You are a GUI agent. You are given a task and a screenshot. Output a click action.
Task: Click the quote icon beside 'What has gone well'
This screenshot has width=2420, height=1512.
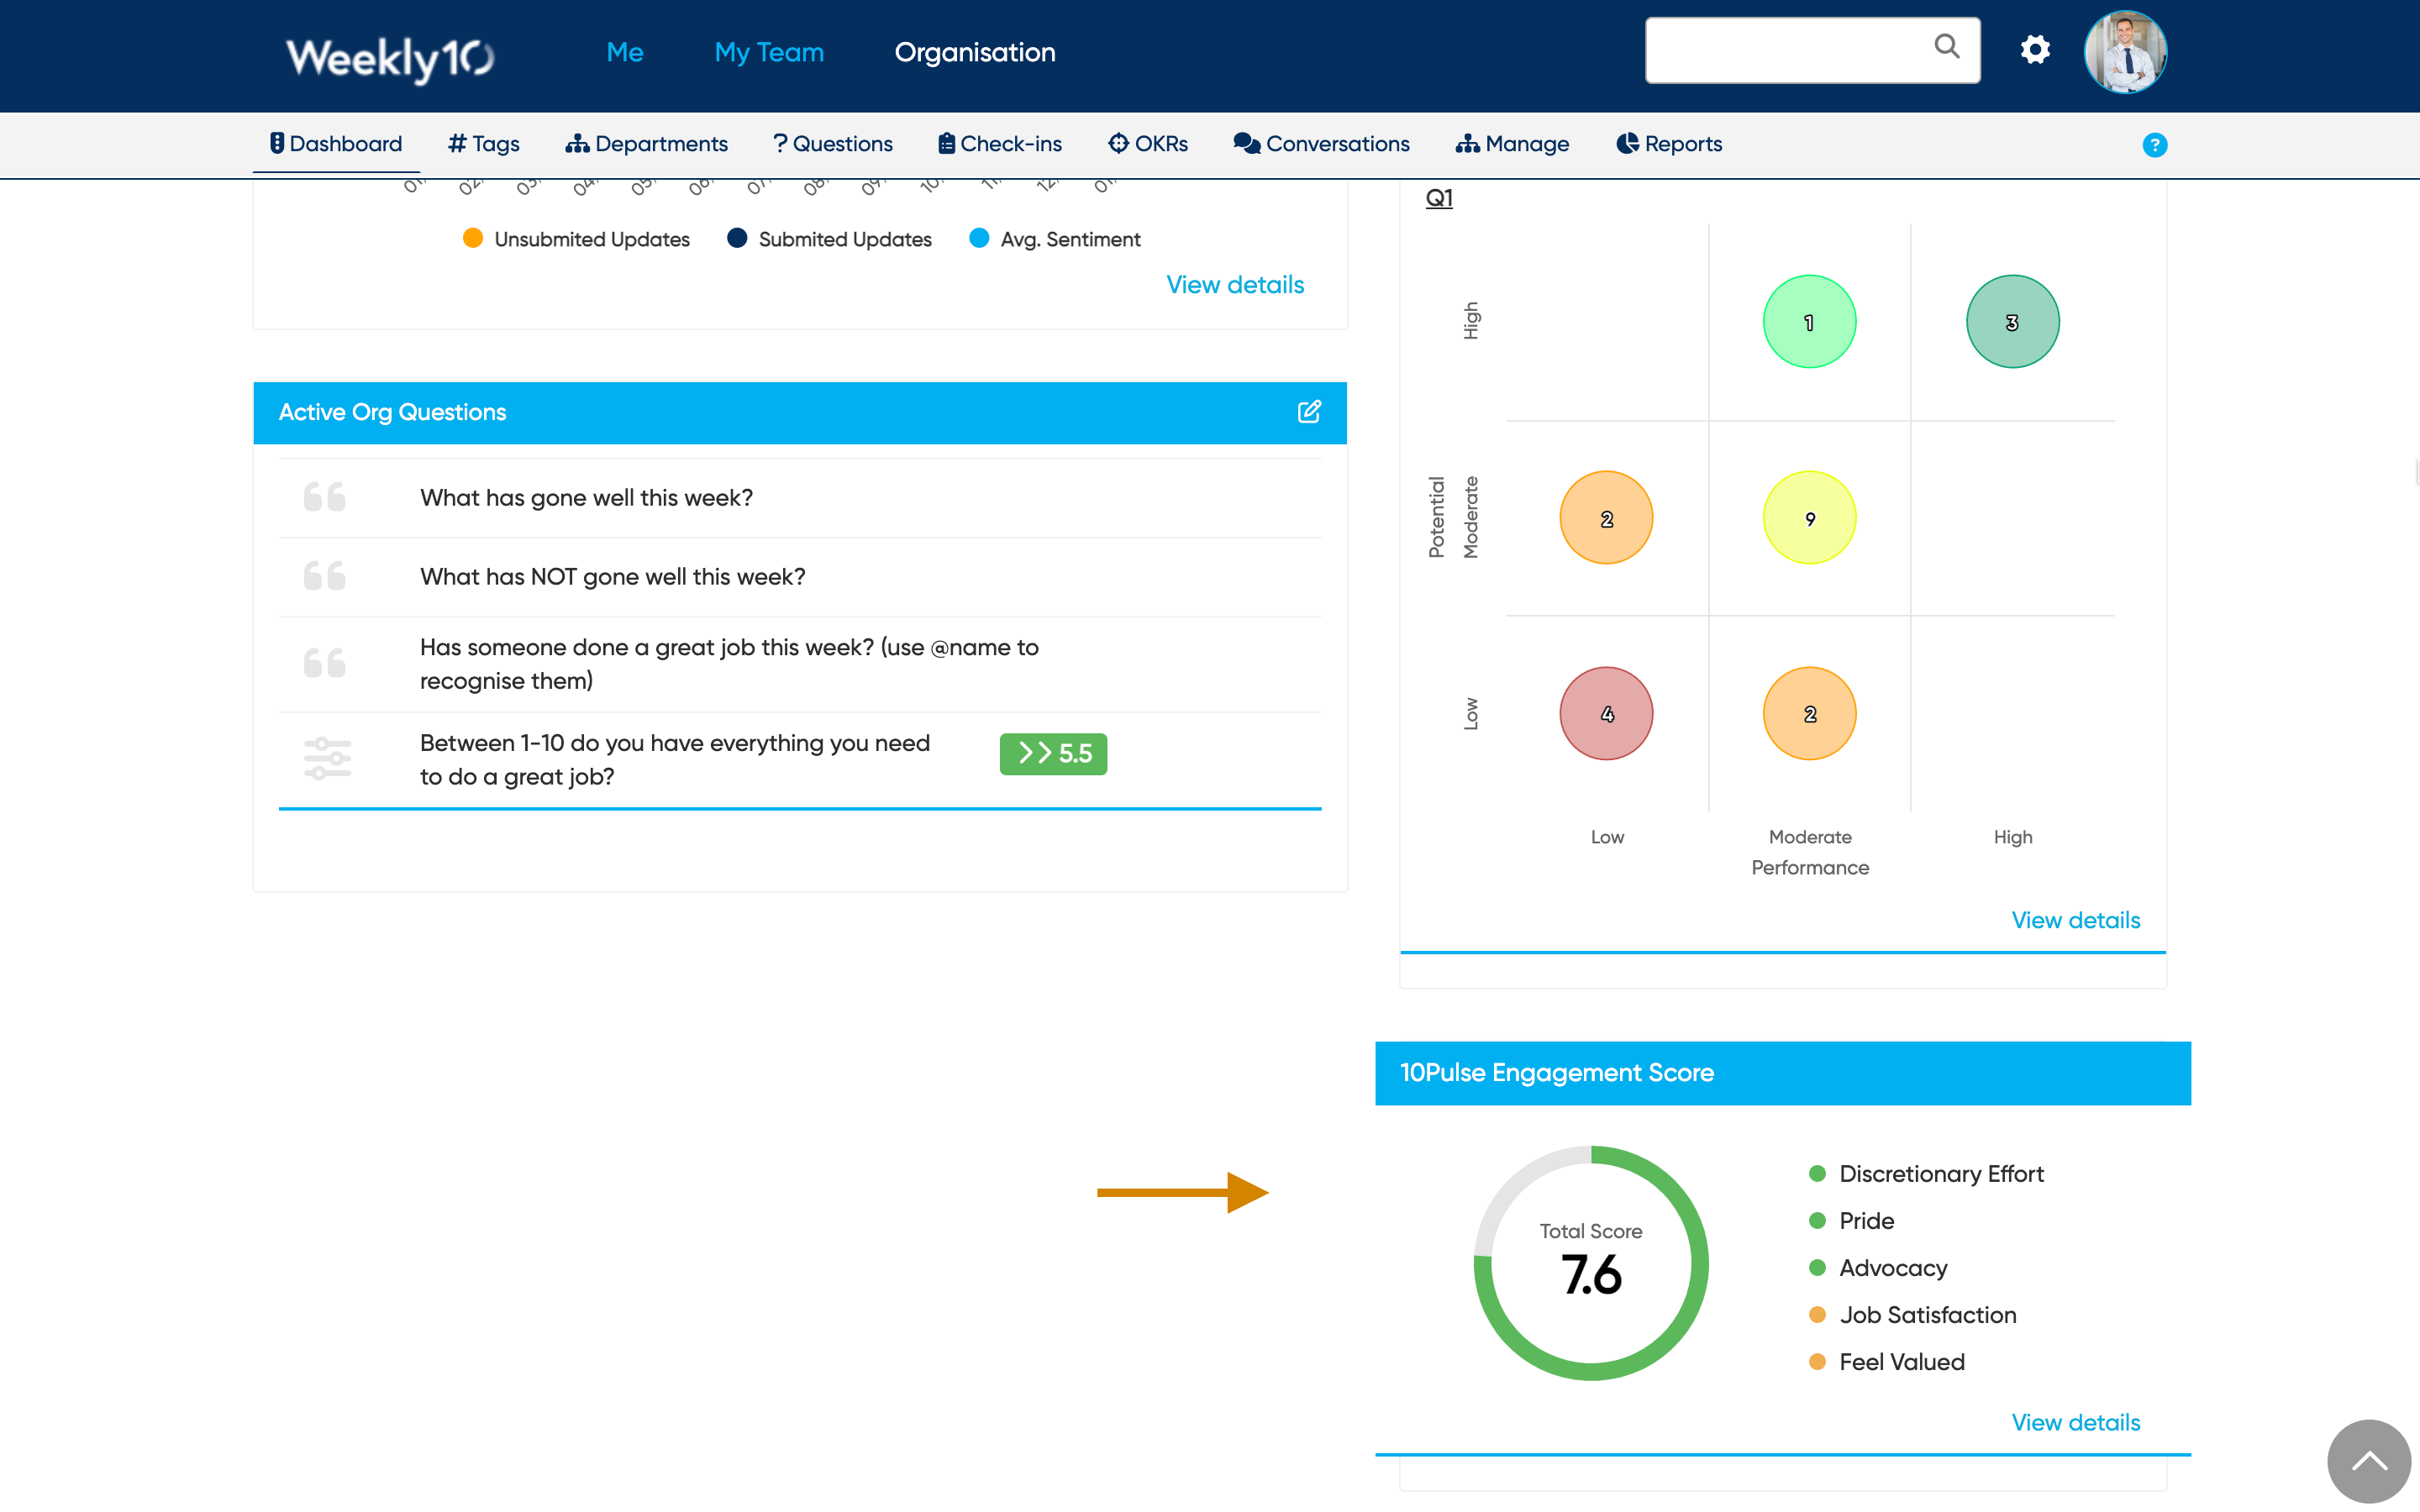[325, 497]
